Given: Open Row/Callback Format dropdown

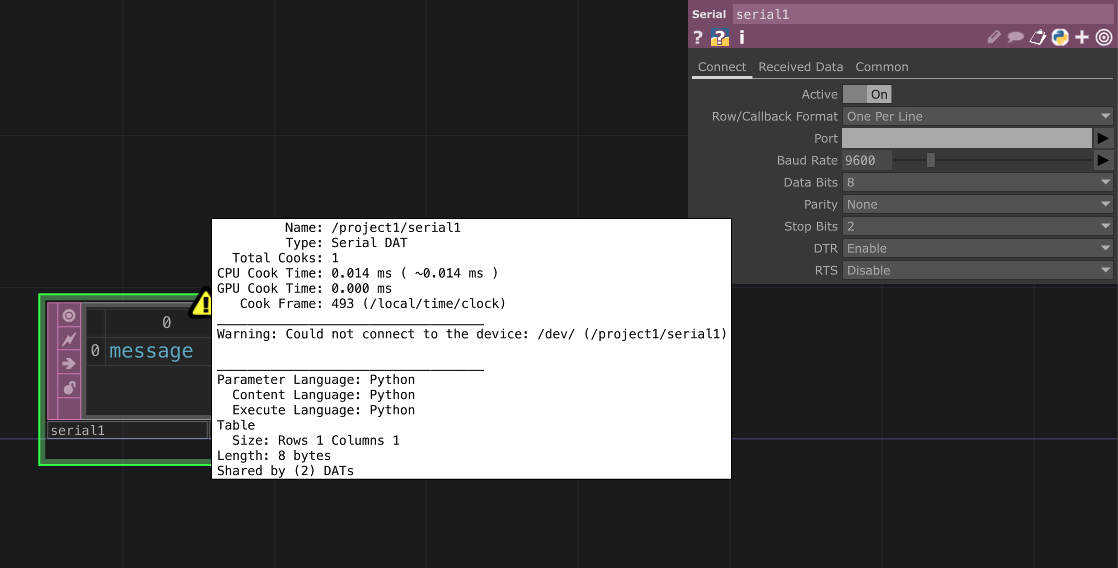Looking at the screenshot, I should [978, 116].
